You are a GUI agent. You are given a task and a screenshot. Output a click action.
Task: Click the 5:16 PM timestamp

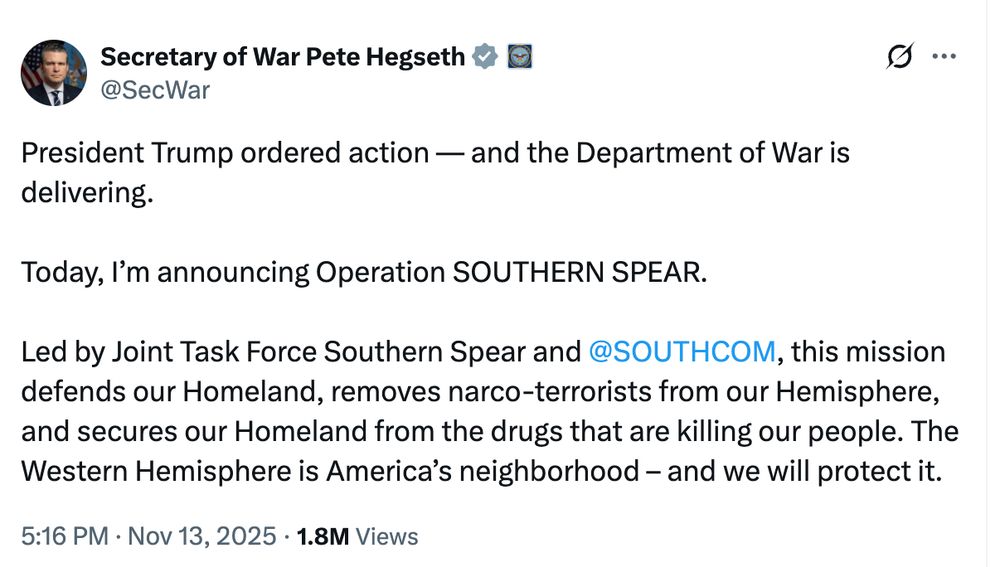tap(62, 536)
